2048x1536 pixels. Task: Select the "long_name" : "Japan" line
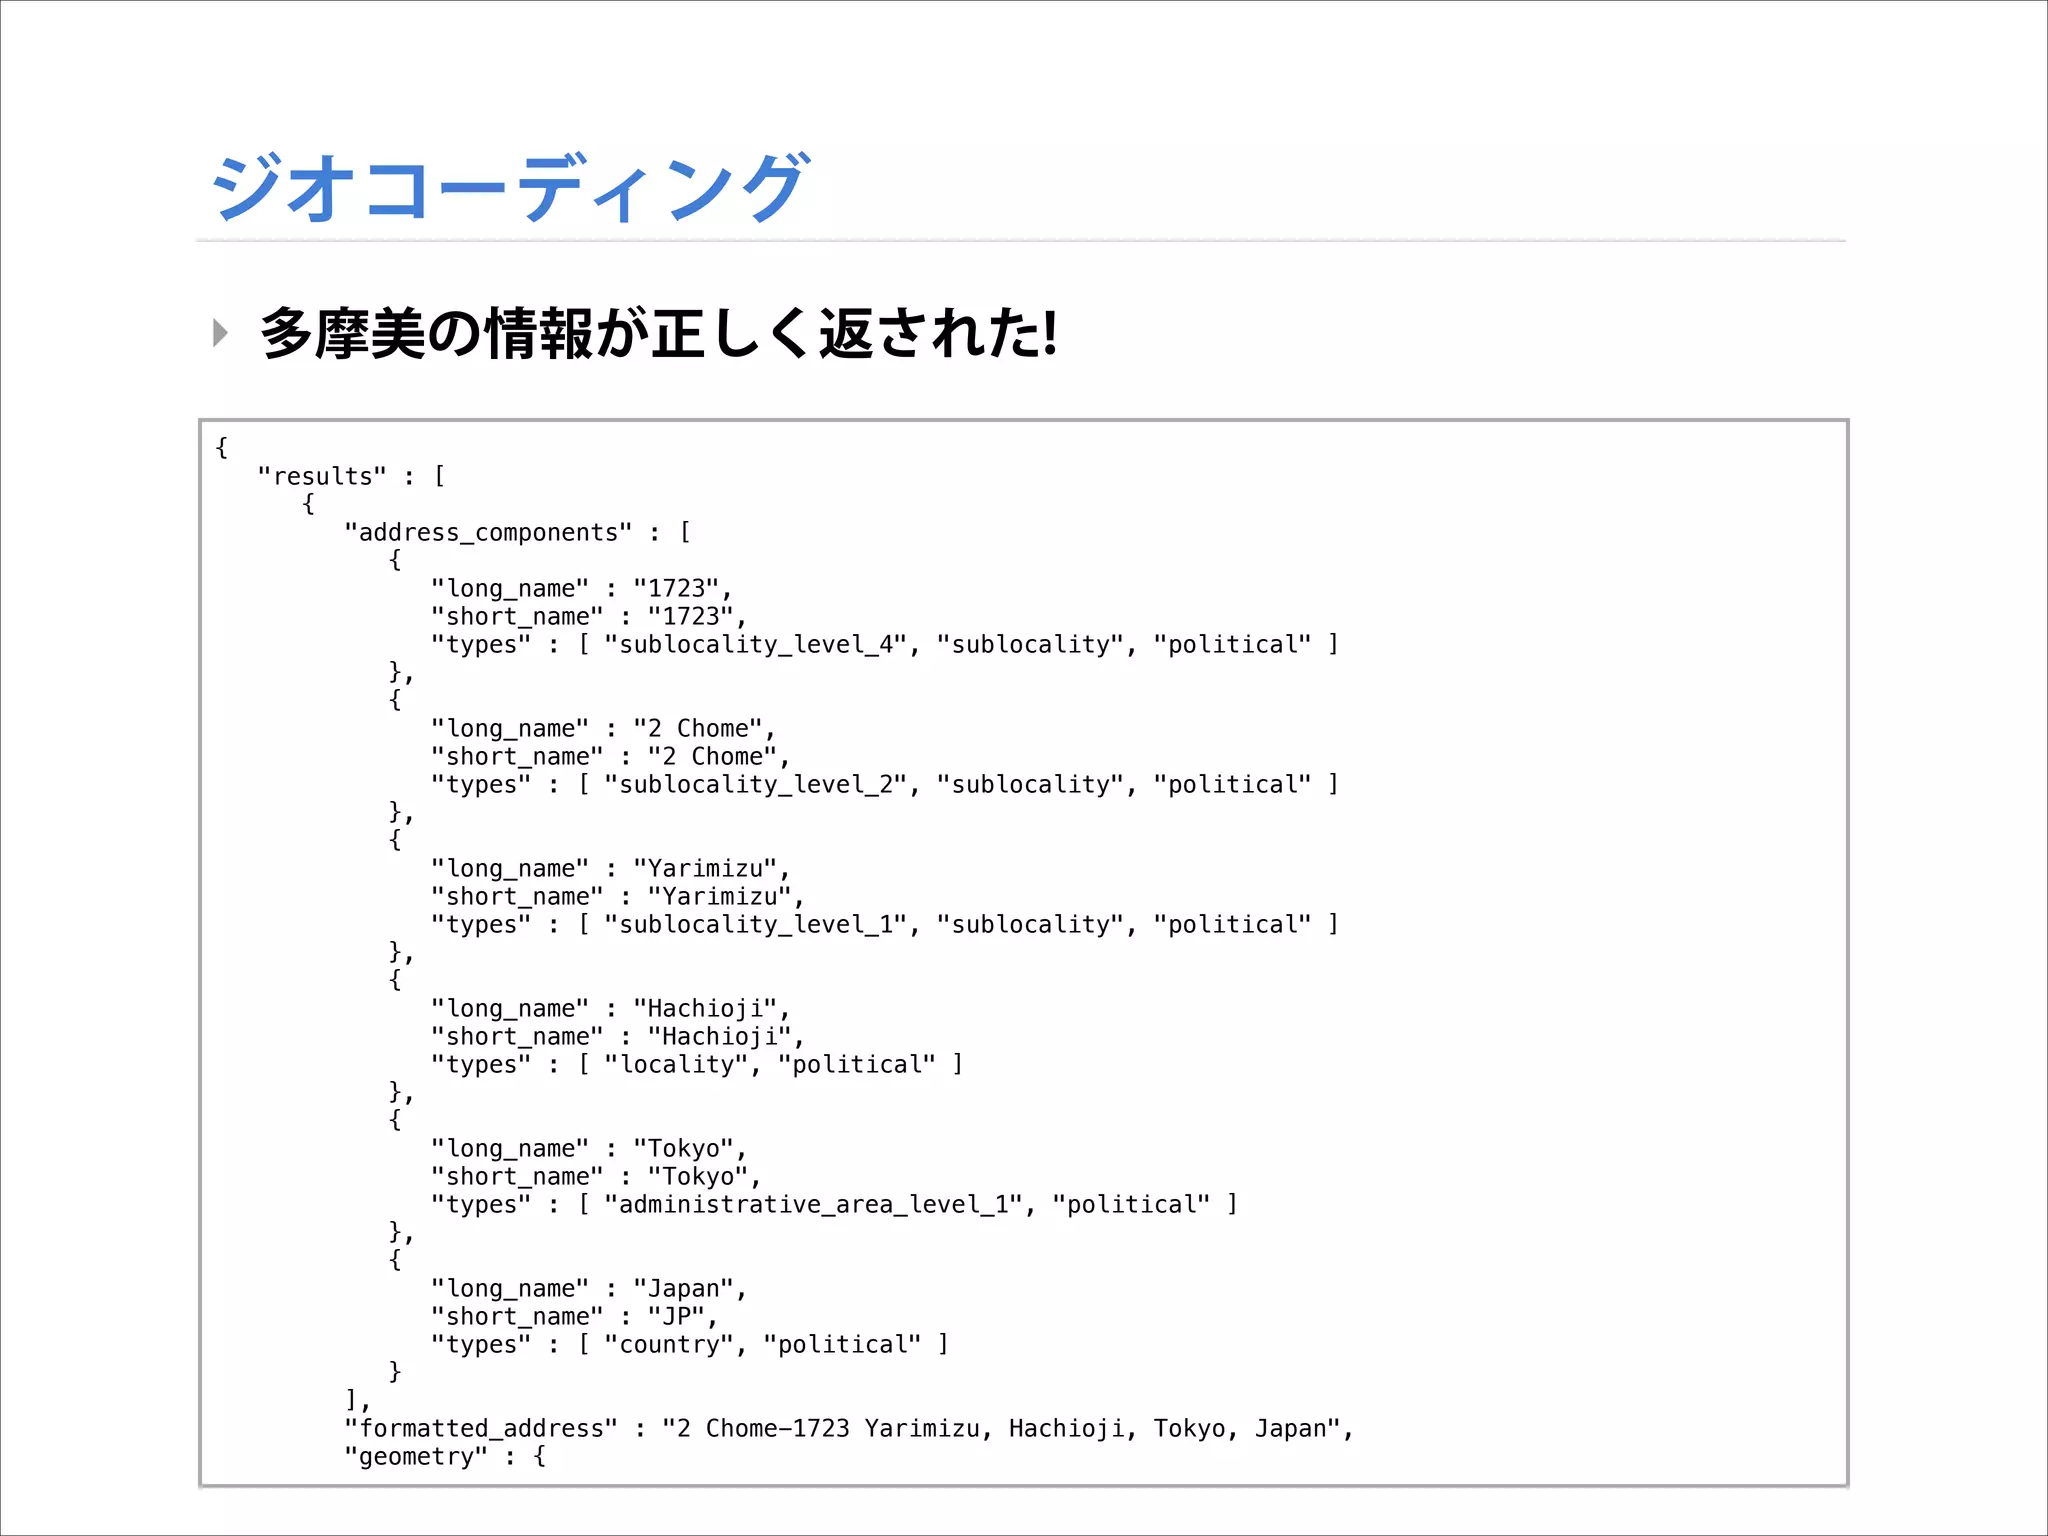point(589,1288)
